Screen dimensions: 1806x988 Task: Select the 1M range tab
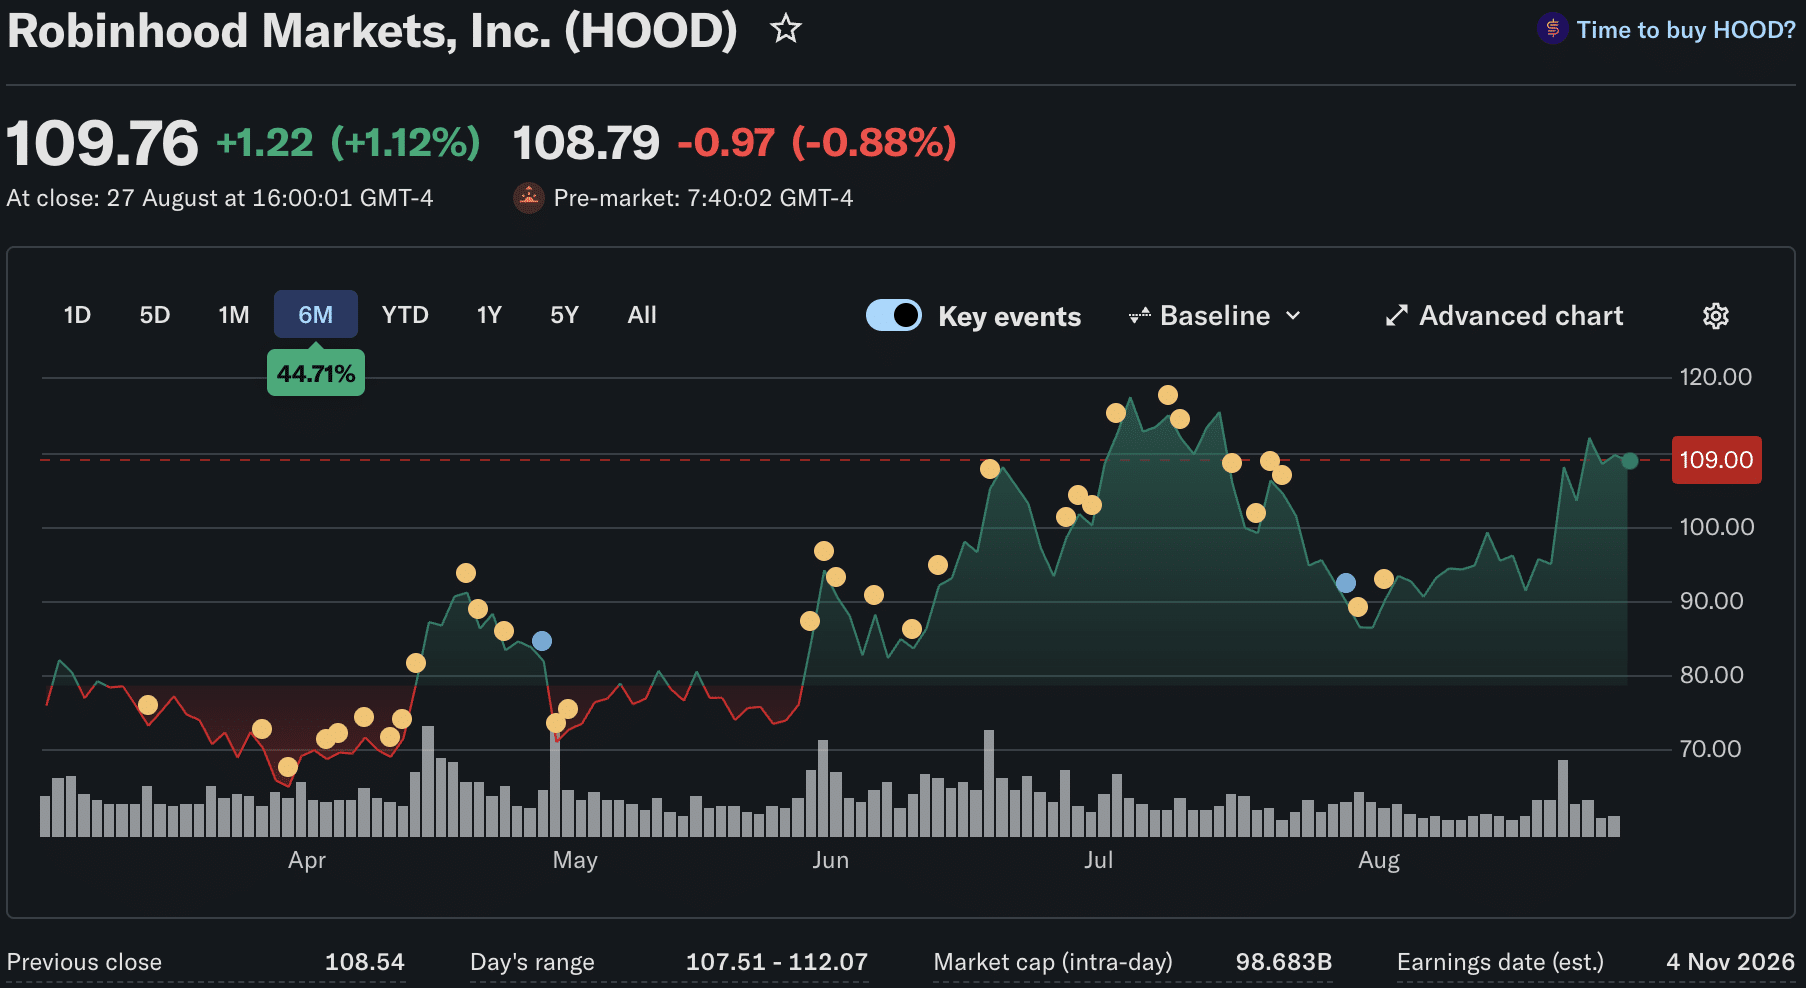pyautogui.click(x=234, y=315)
